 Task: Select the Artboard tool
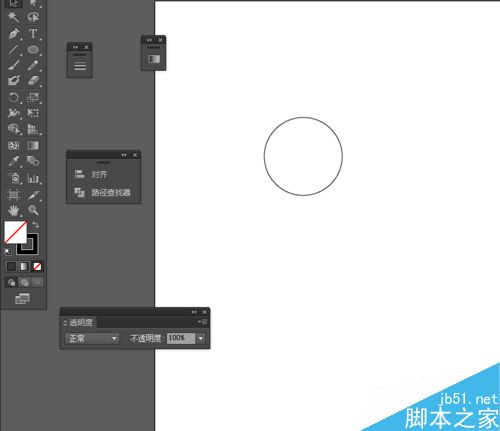(x=13, y=195)
